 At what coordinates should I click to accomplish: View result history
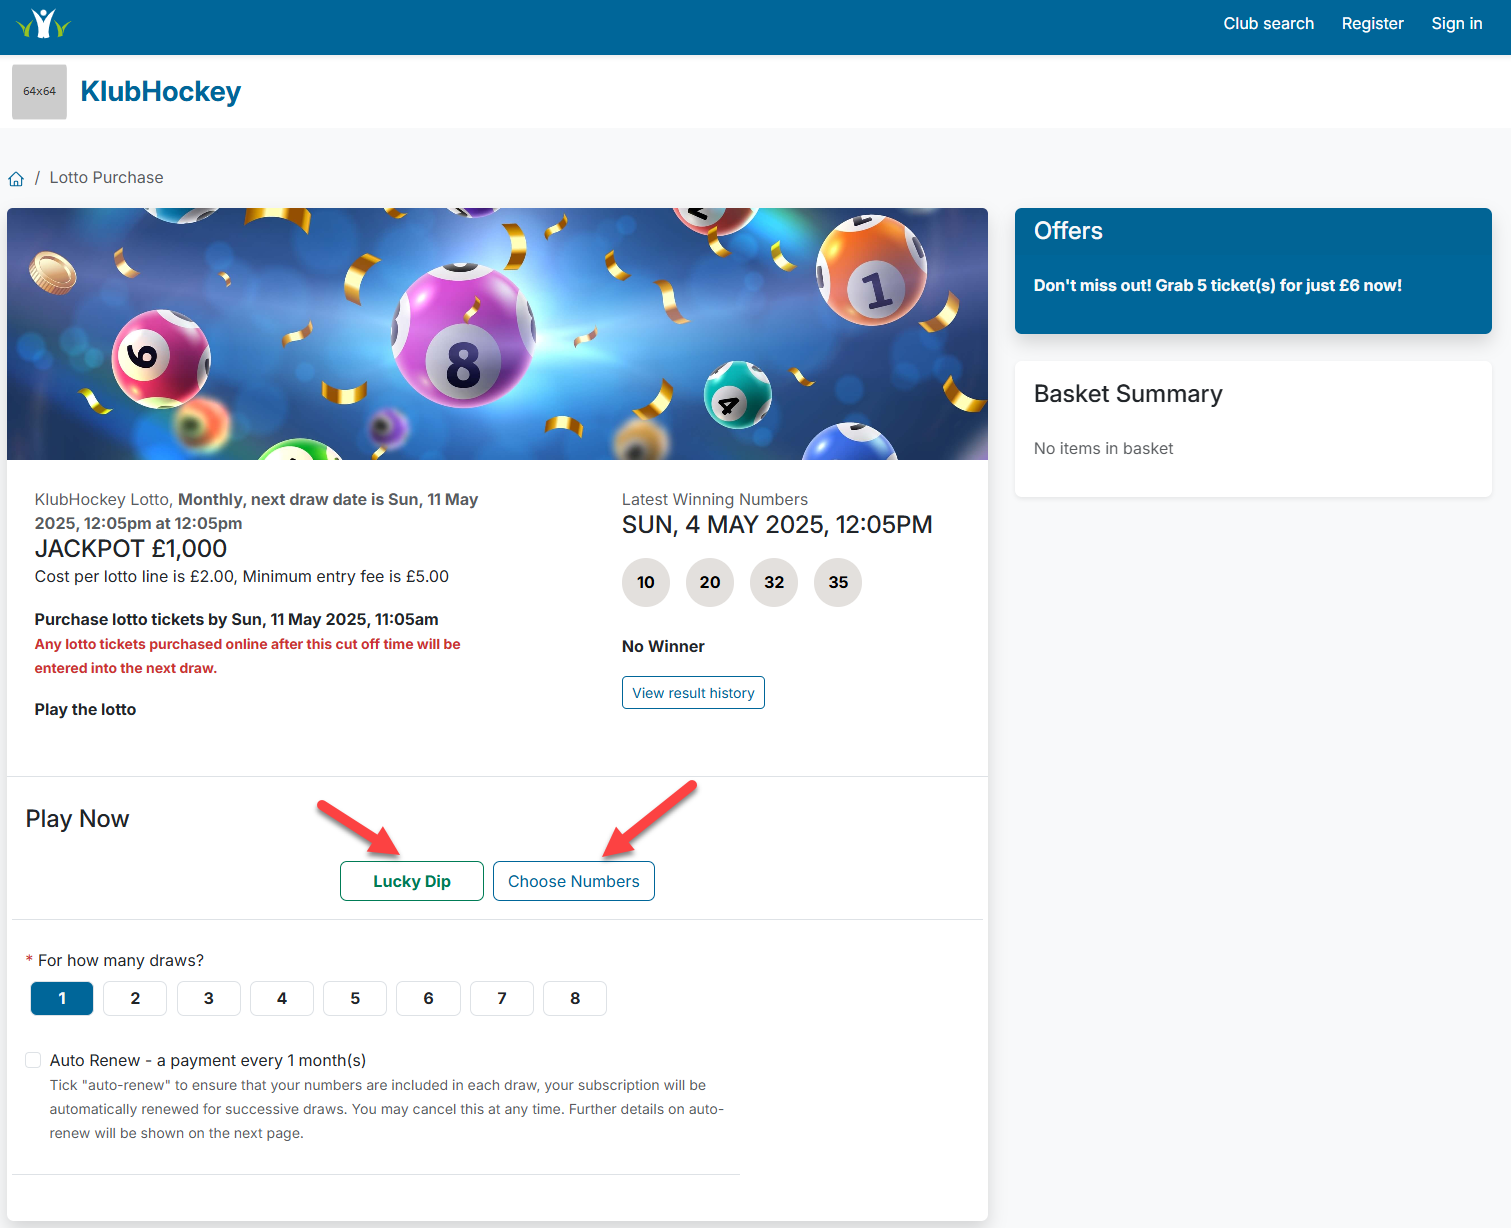(693, 693)
